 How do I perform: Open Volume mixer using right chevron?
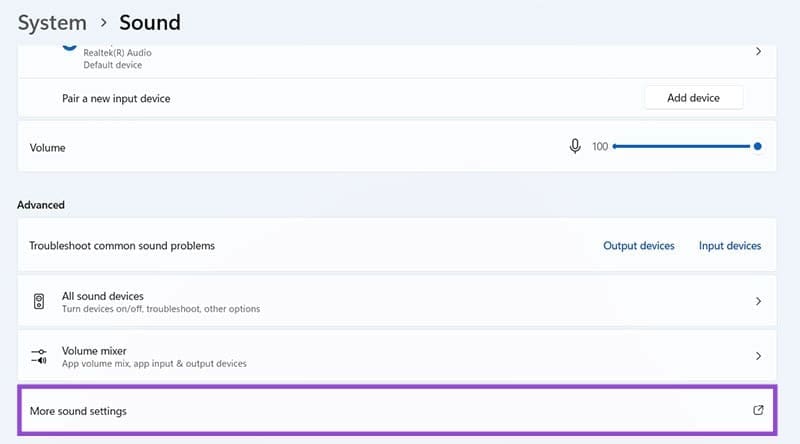758,356
